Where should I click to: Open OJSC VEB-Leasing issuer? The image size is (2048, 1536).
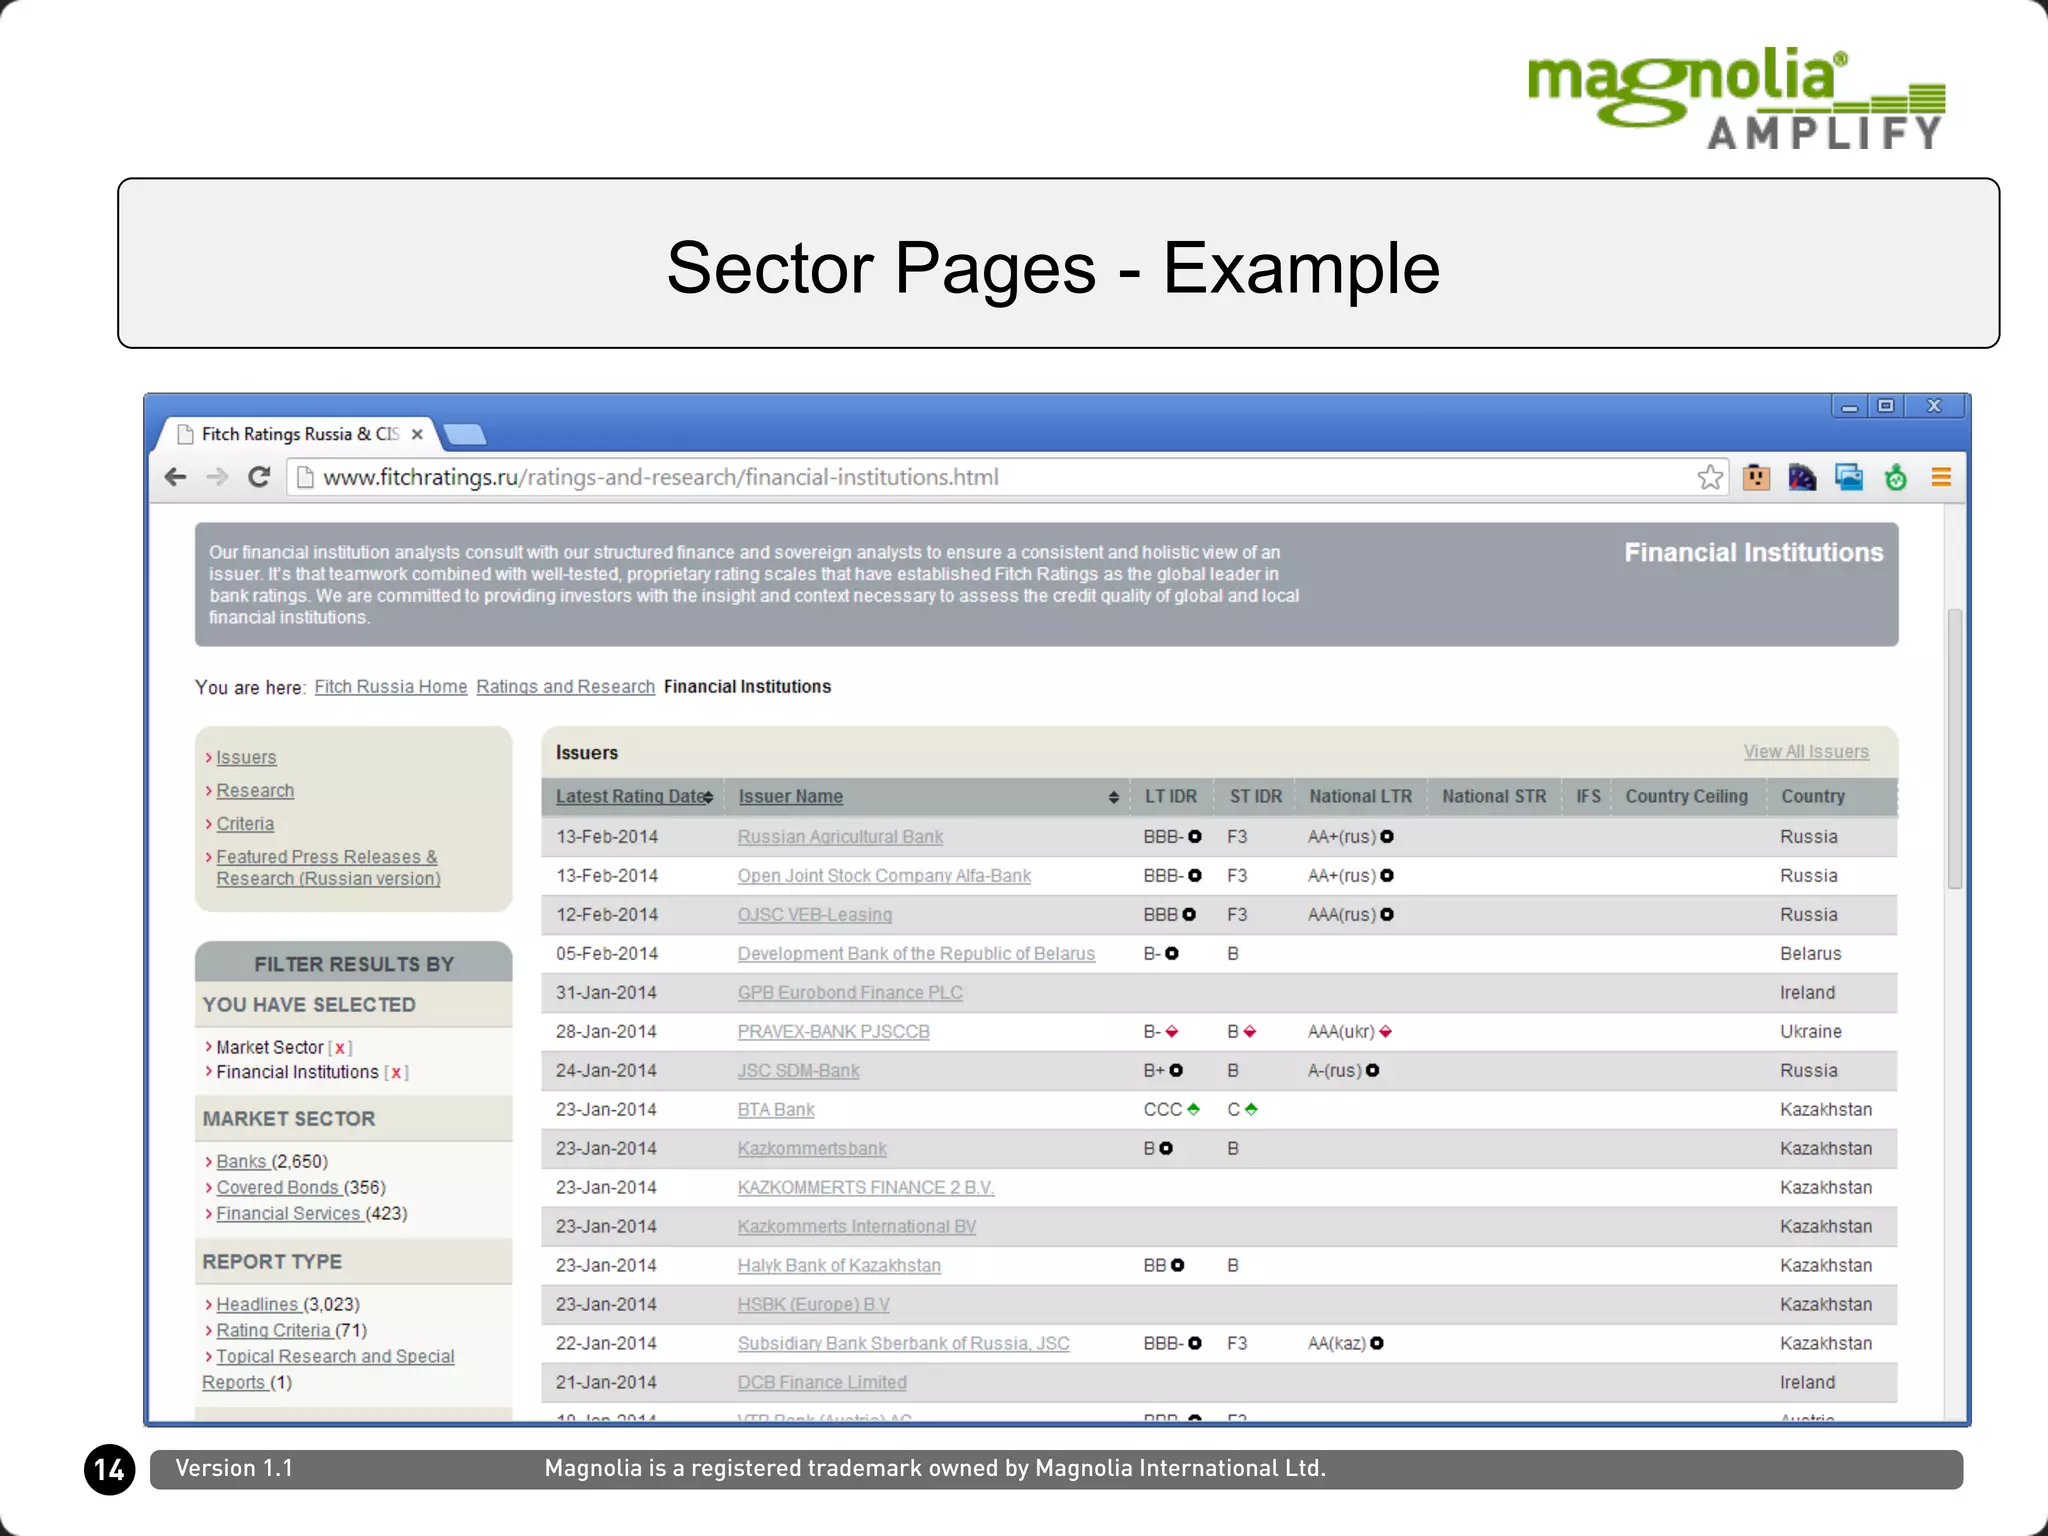pos(815,915)
